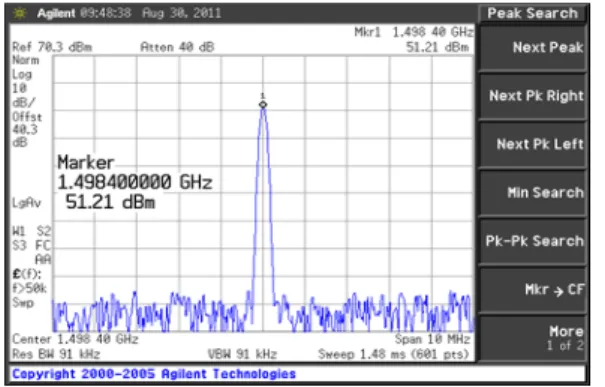Choose the Next Pk Right softkey

[532, 96]
